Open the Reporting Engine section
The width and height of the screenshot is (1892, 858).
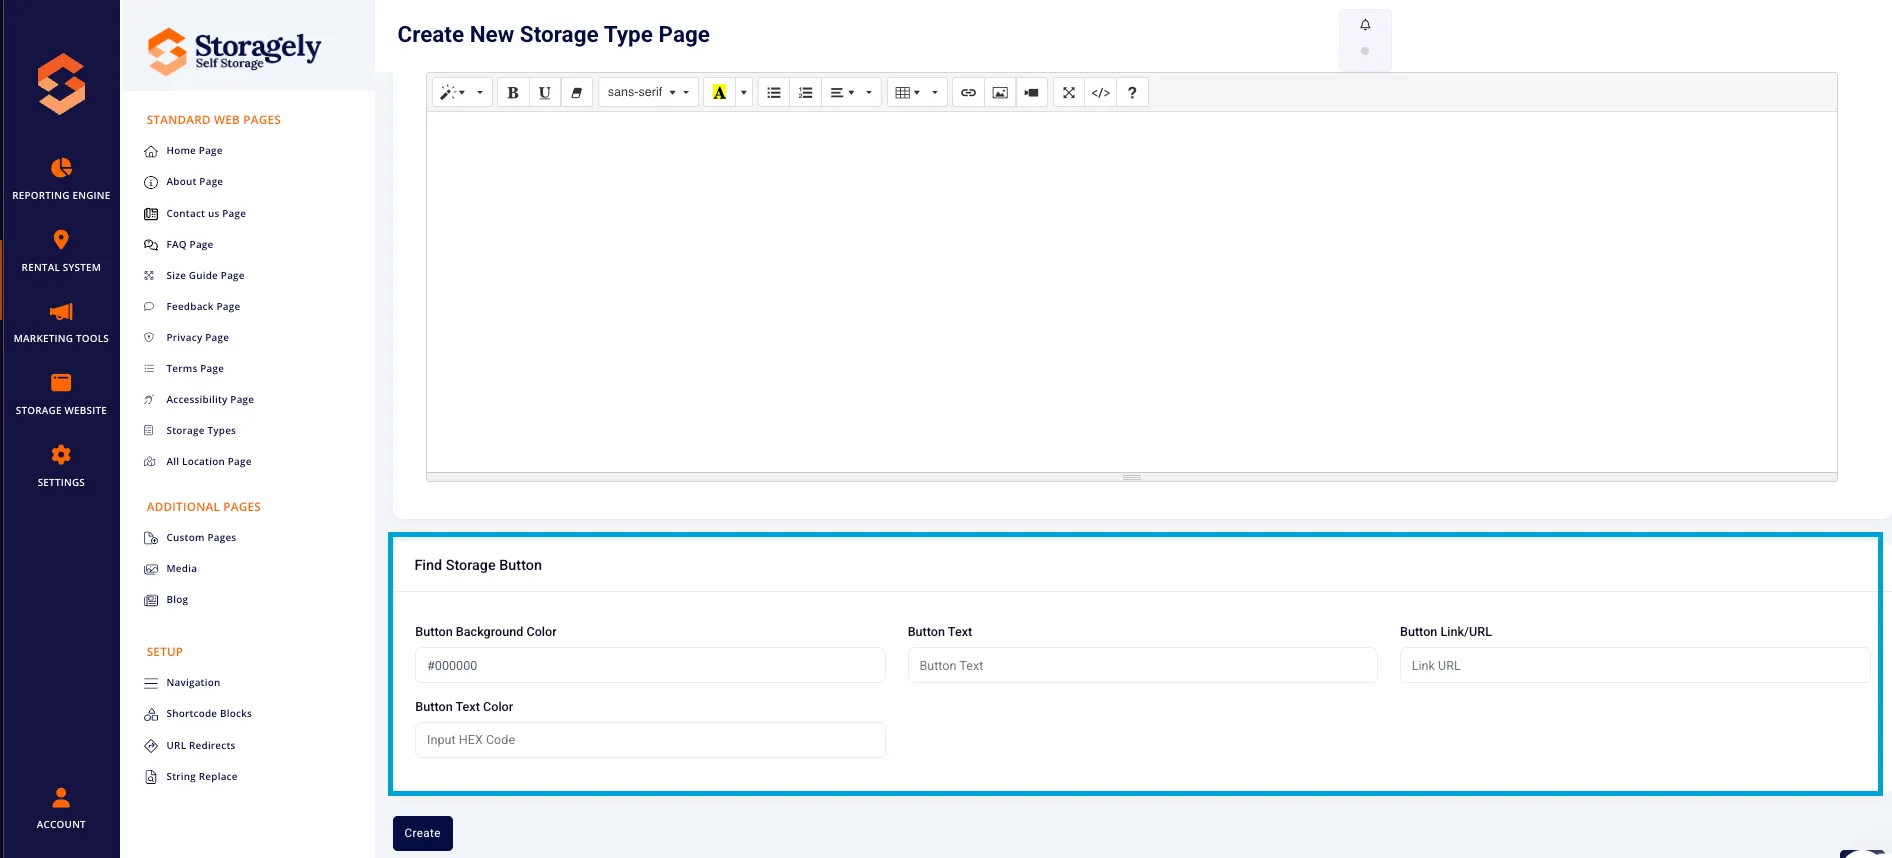[x=61, y=179]
